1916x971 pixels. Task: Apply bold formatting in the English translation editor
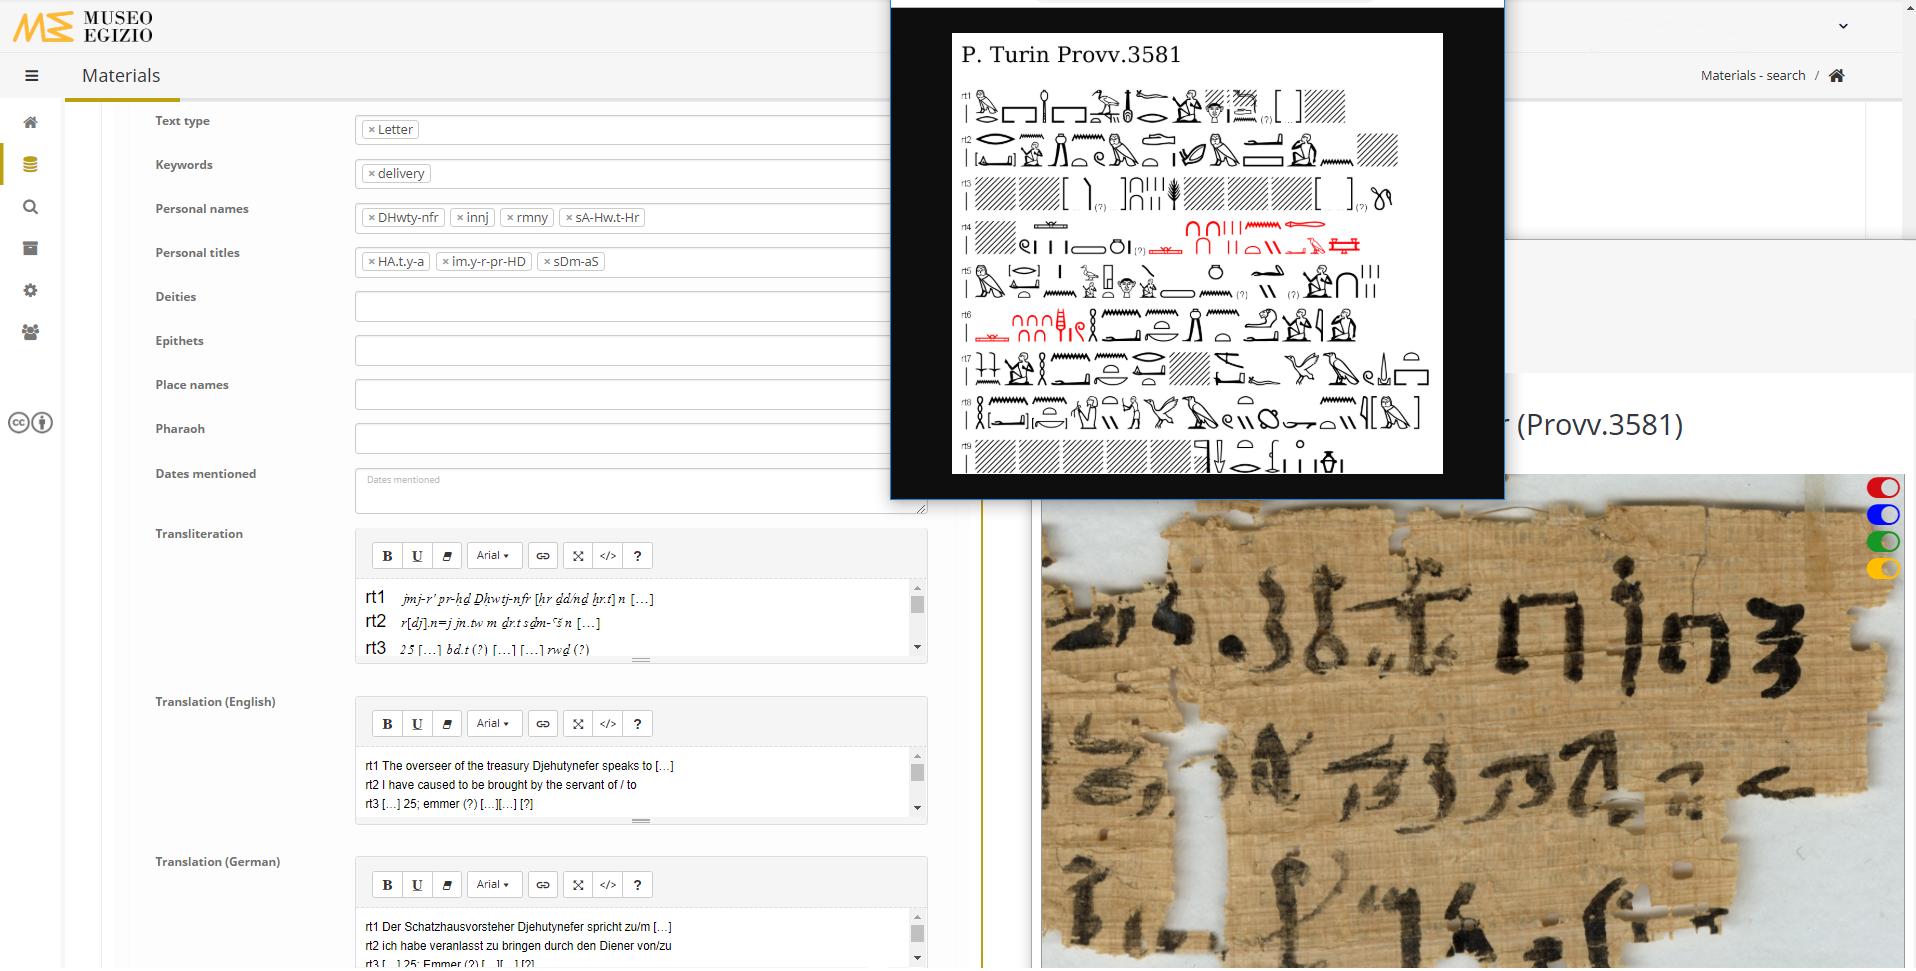pos(387,723)
